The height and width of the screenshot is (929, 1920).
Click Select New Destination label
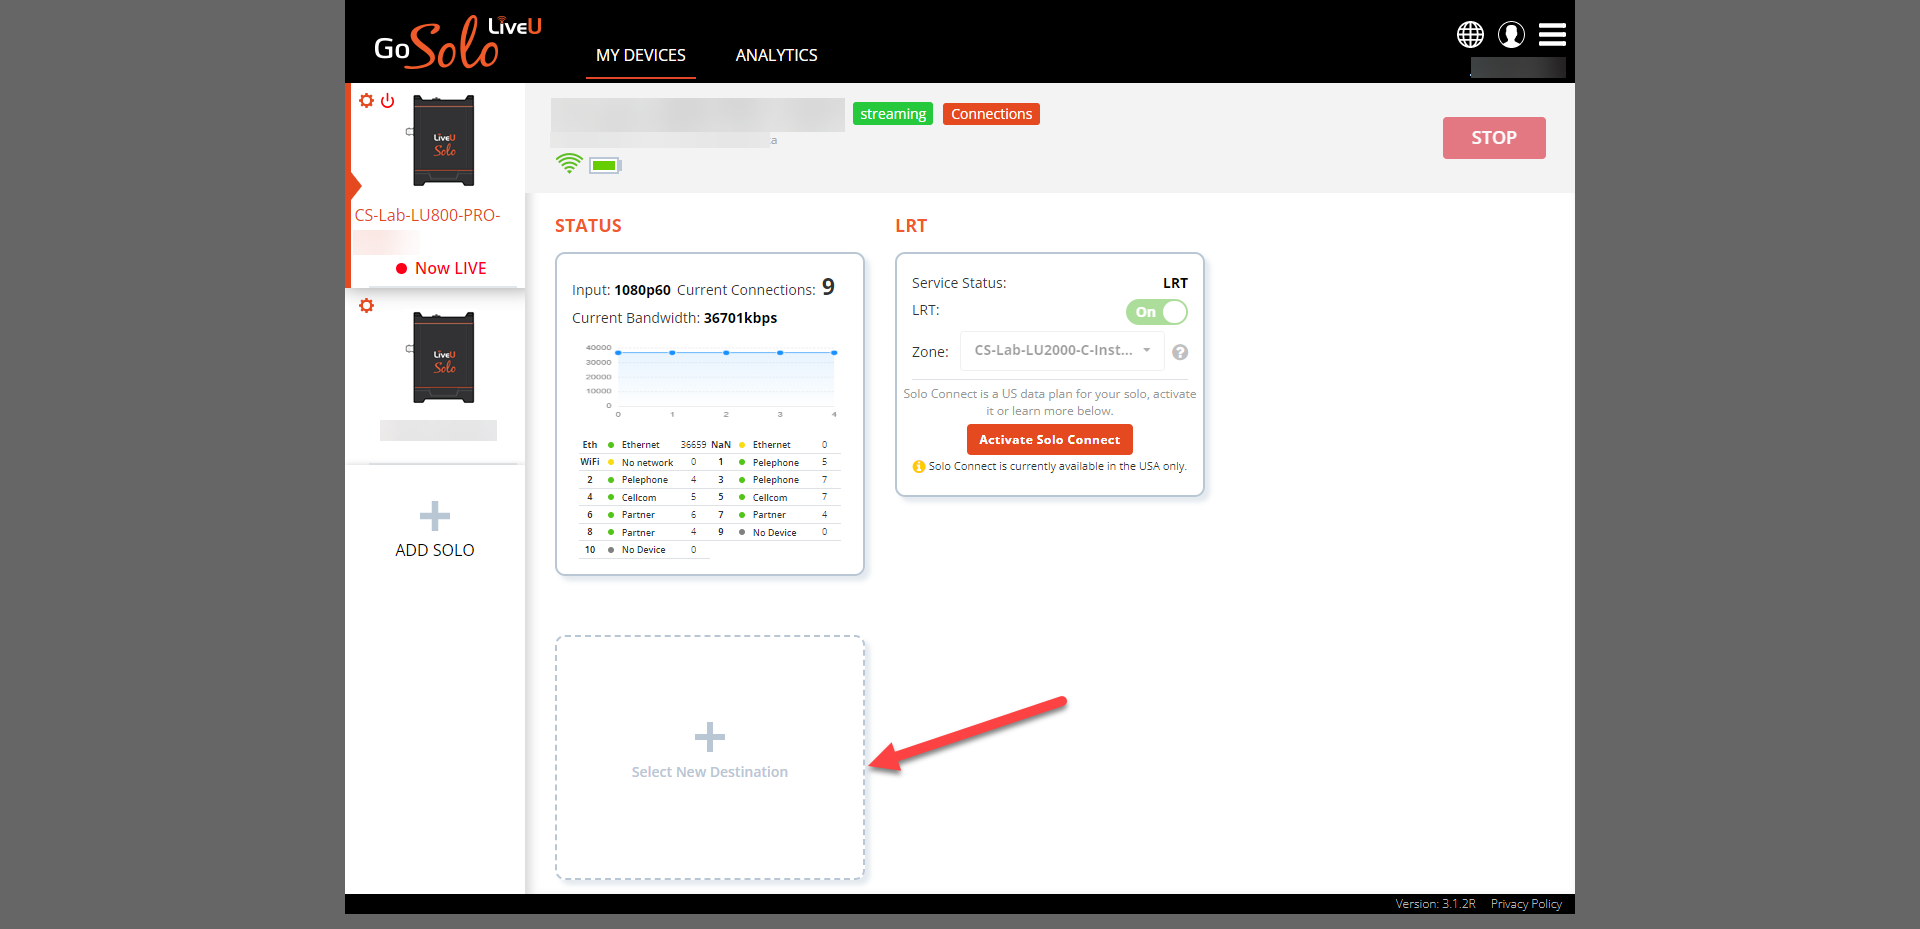tap(710, 772)
